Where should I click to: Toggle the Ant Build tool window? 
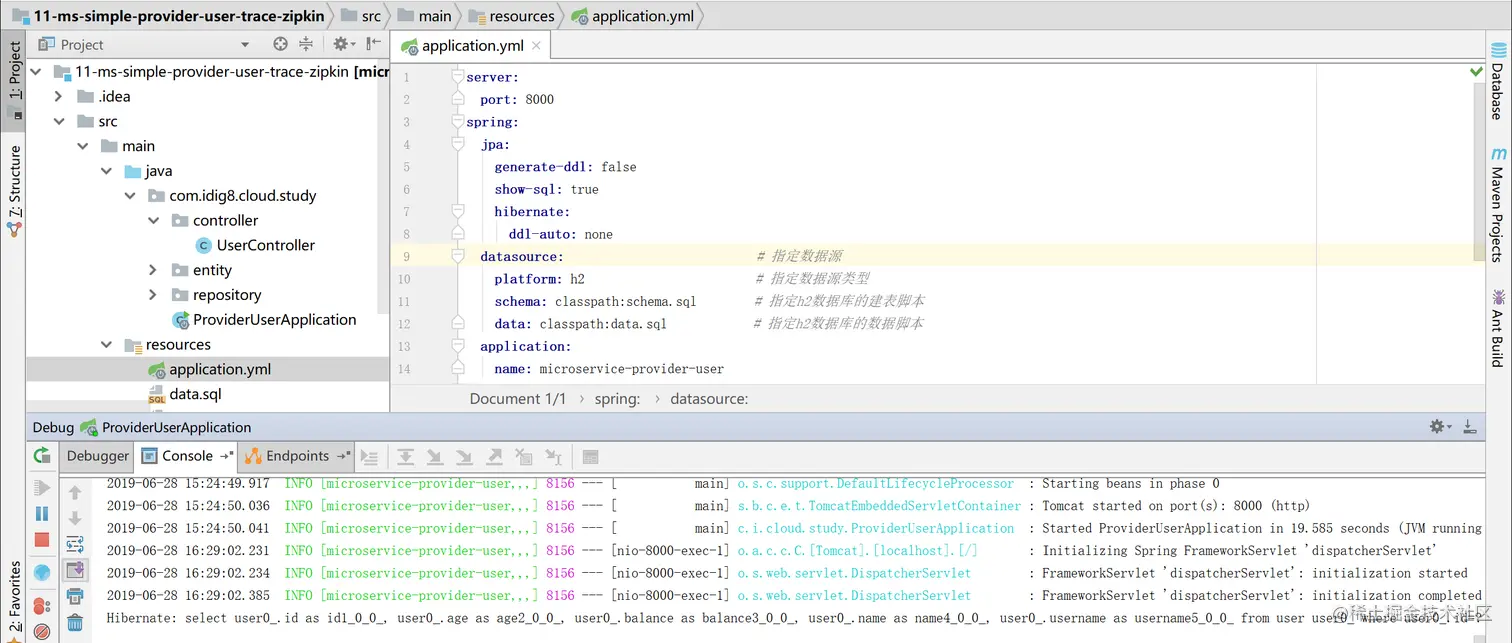tap(1498, 328)
